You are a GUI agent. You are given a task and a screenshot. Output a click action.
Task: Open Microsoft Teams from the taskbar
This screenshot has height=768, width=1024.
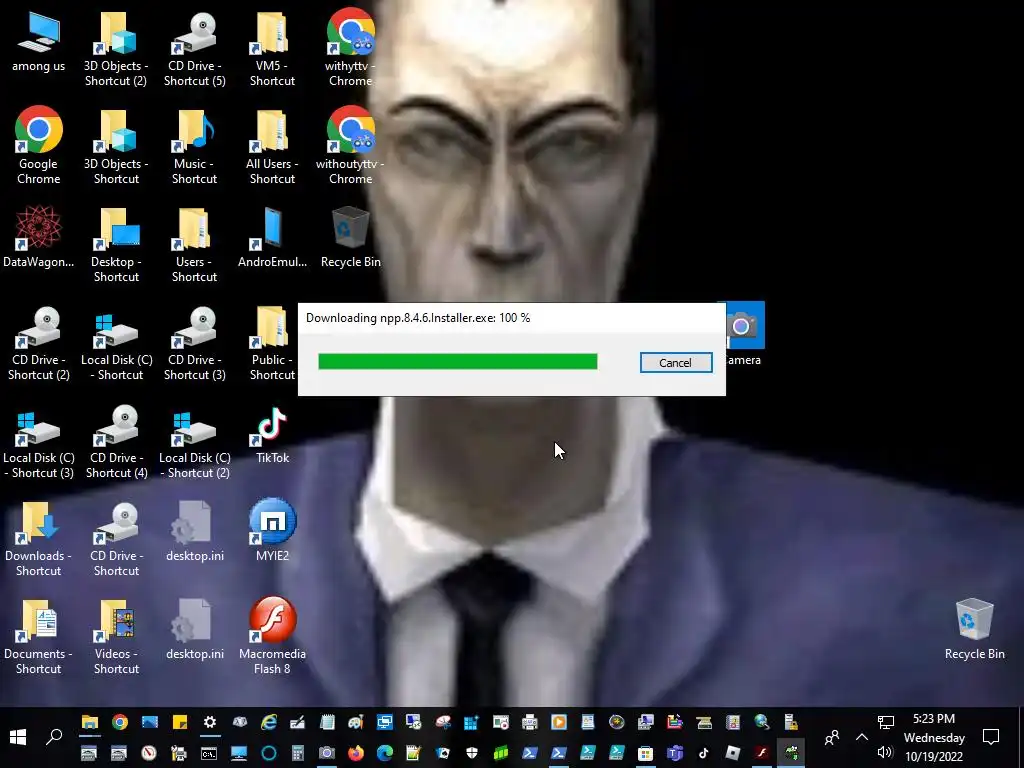pyautogui.click(x=675, y=753)
